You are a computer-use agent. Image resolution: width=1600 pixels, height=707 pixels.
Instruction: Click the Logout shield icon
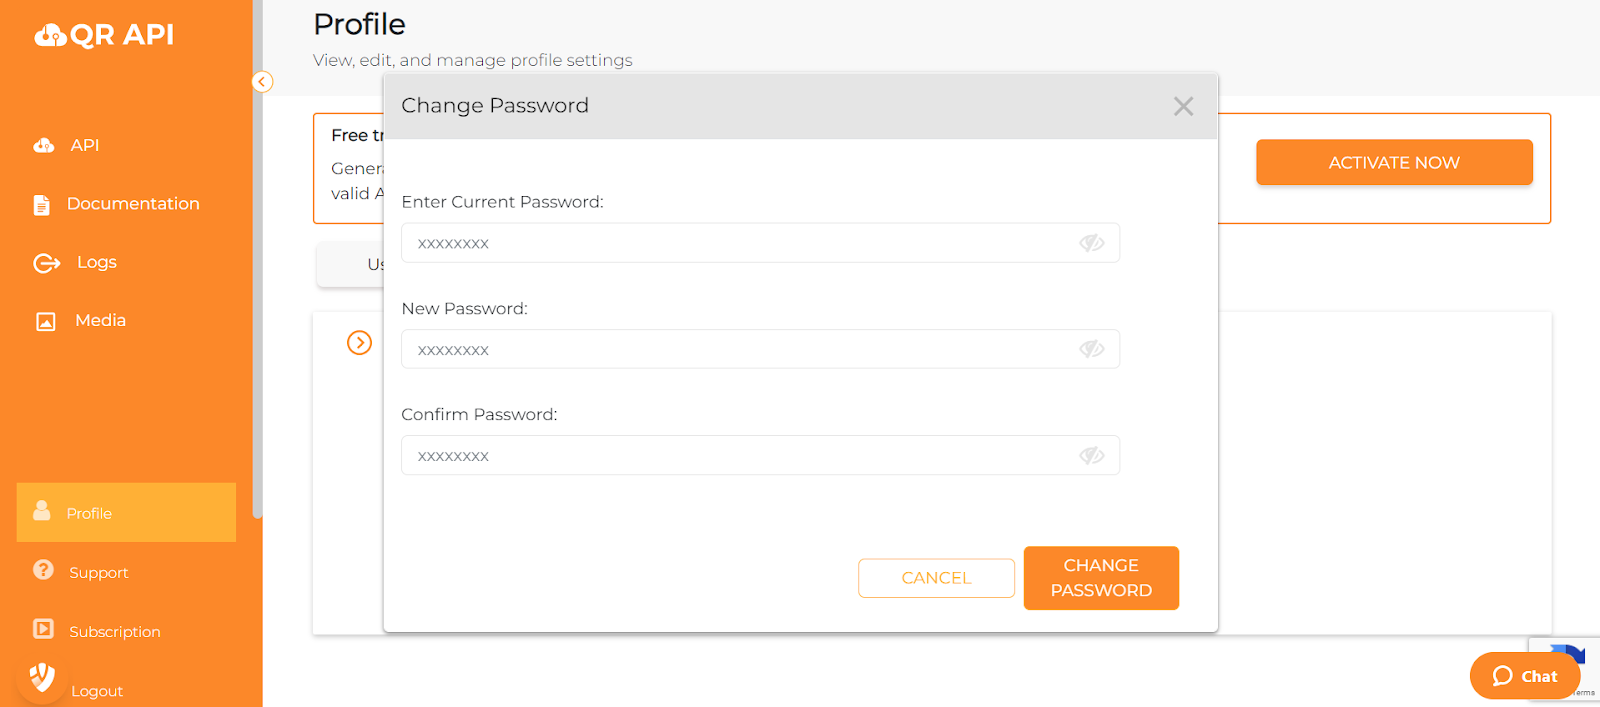coord(41,678)
